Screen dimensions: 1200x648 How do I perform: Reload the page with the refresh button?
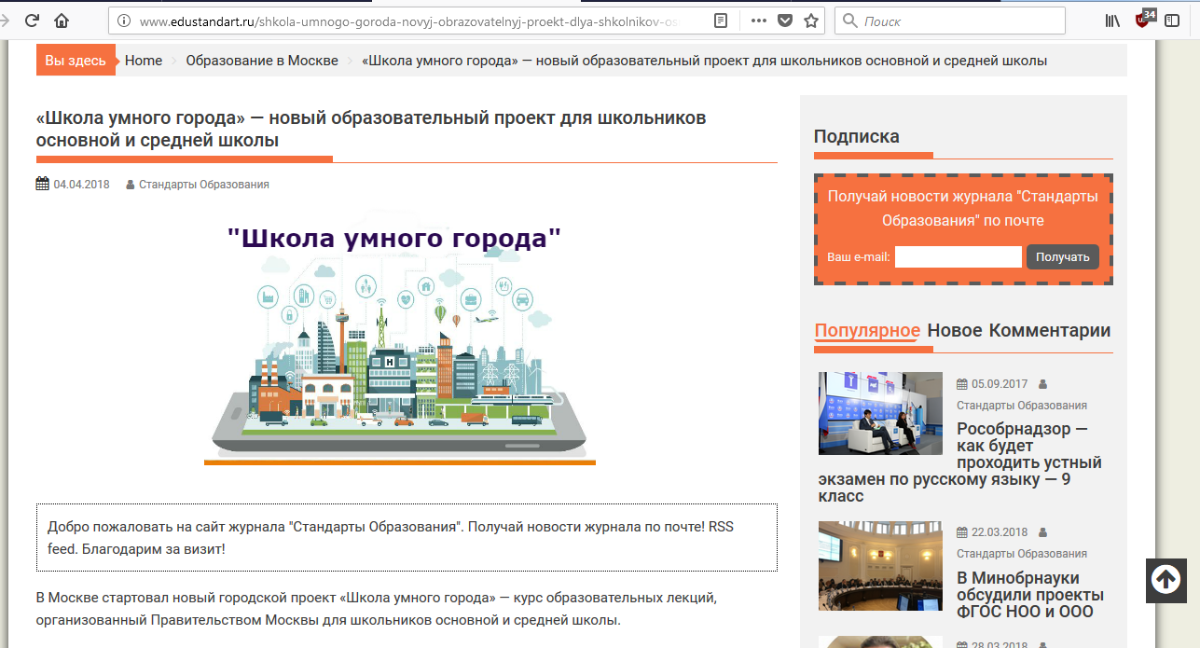(x=32, y=20)
